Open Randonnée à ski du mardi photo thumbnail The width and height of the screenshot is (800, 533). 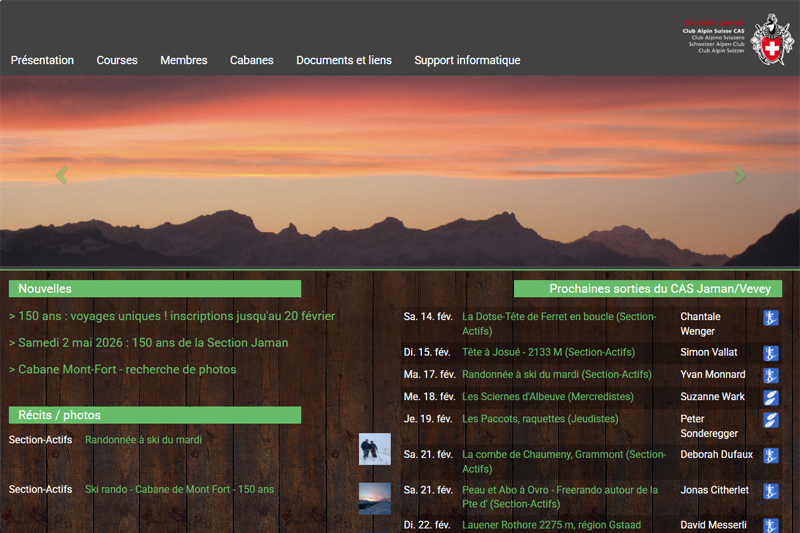pos(375,449)
